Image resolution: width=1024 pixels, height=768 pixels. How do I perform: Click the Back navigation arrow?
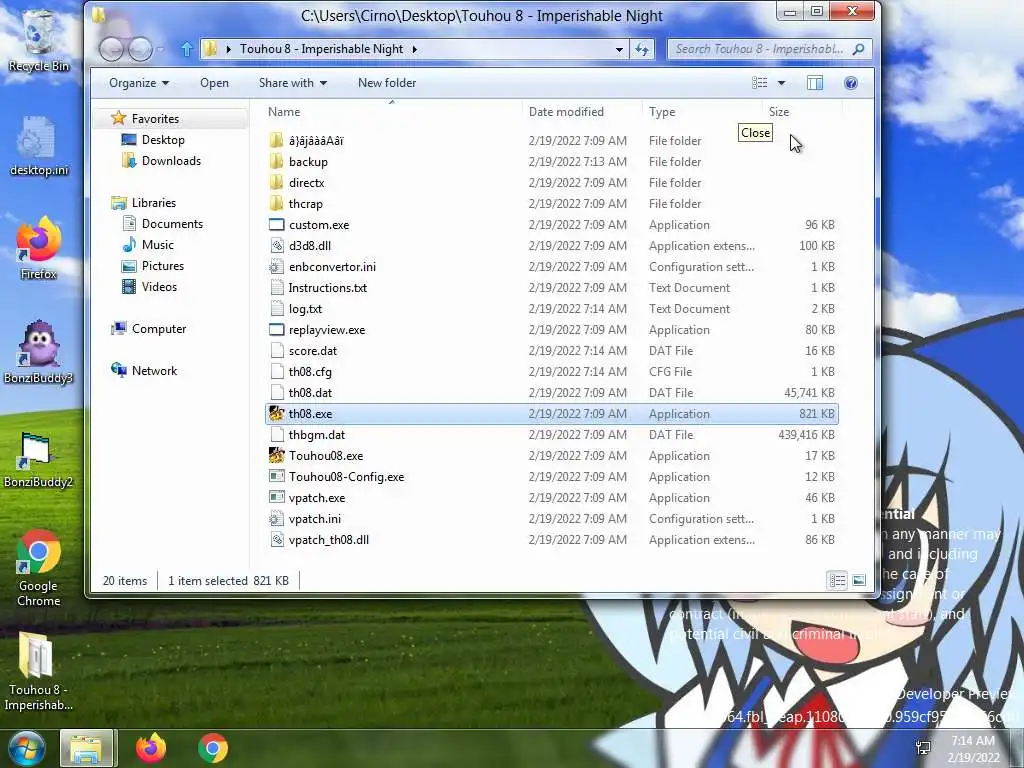pyautogui.click(x=111, y=49)
